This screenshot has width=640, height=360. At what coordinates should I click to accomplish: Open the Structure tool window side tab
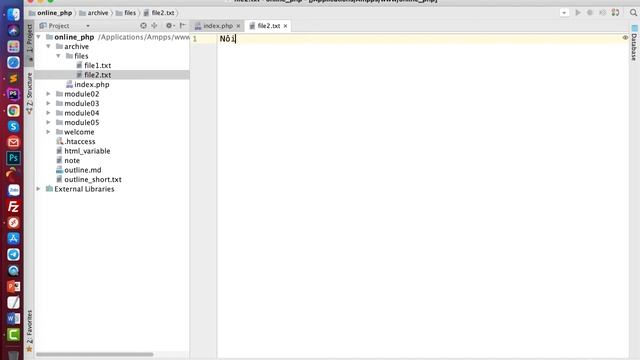click(x=29, y=93)
